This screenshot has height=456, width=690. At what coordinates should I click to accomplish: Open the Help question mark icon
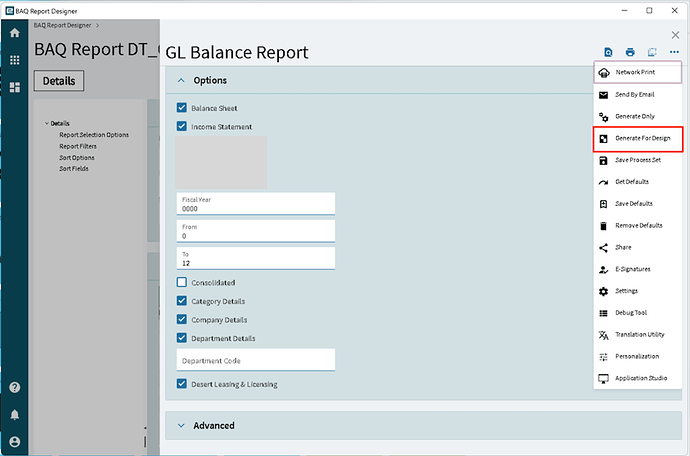[x=15, y=387]
